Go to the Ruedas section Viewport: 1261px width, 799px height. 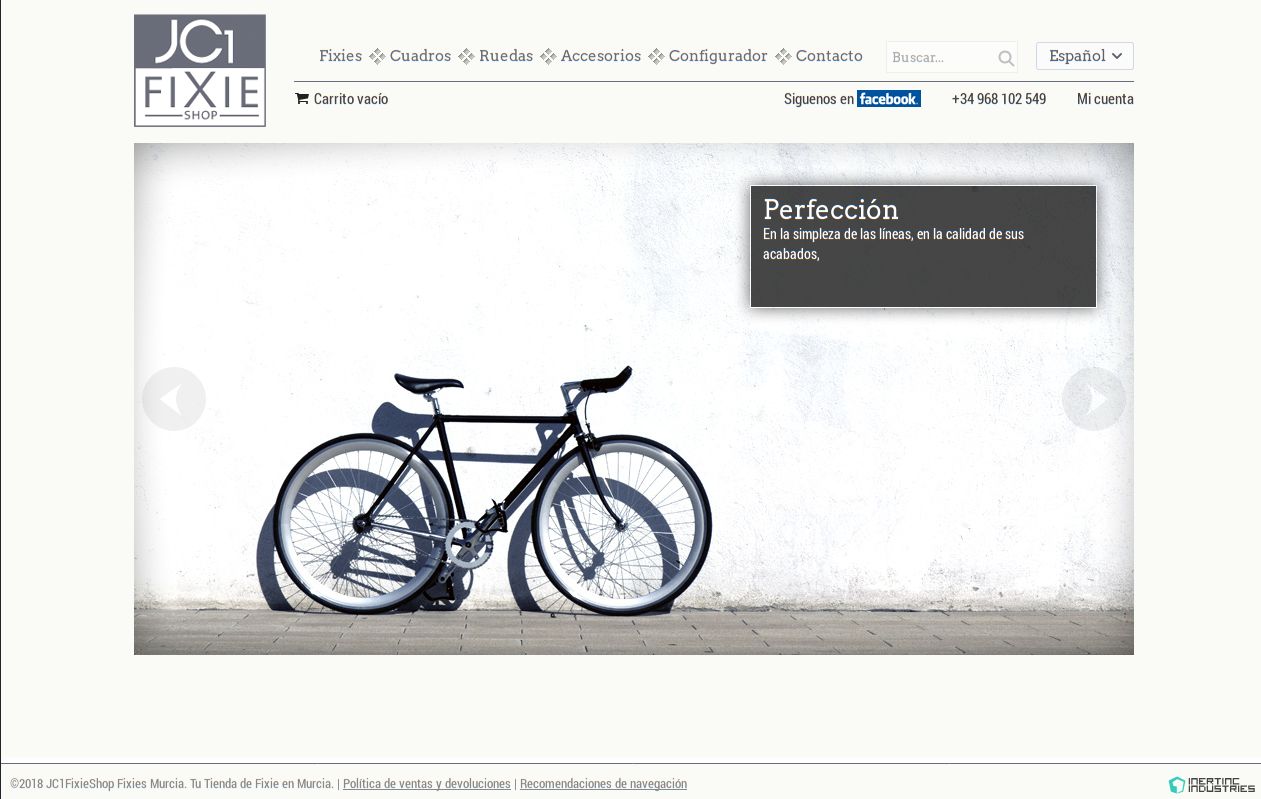[x=506, y=56]
